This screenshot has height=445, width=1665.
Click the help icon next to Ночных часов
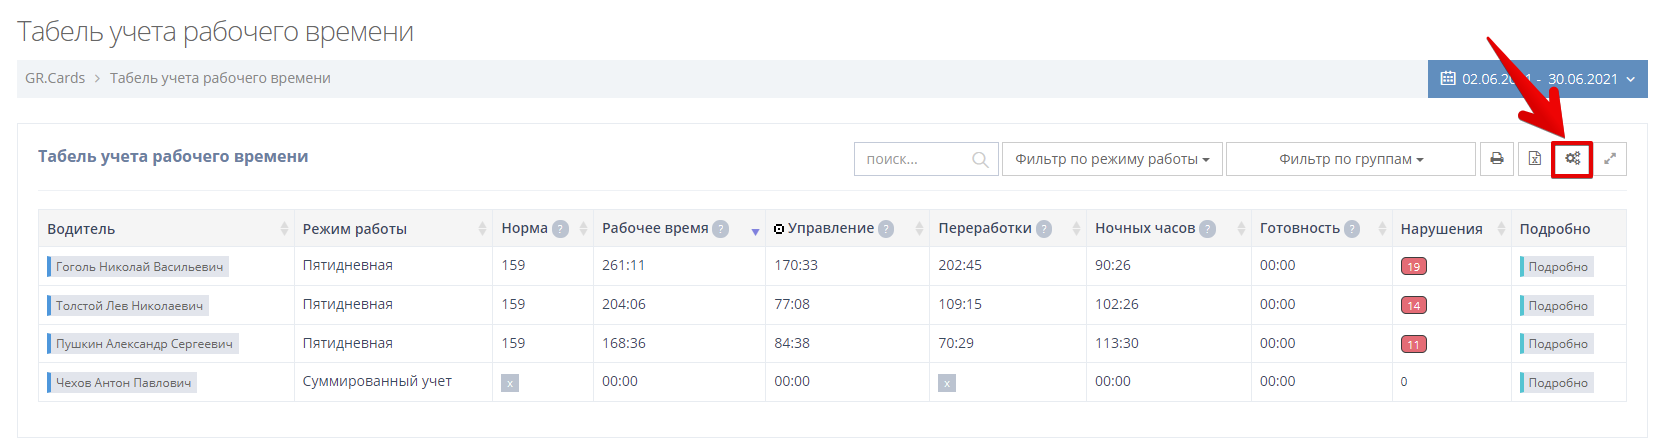tap(1207, 229)
